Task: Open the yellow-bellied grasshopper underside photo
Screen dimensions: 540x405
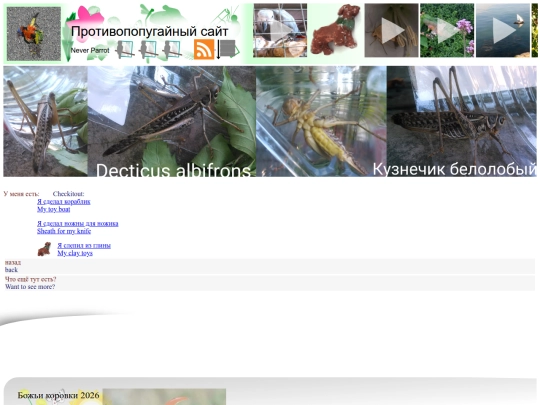Action: click(x=321, y=121)
